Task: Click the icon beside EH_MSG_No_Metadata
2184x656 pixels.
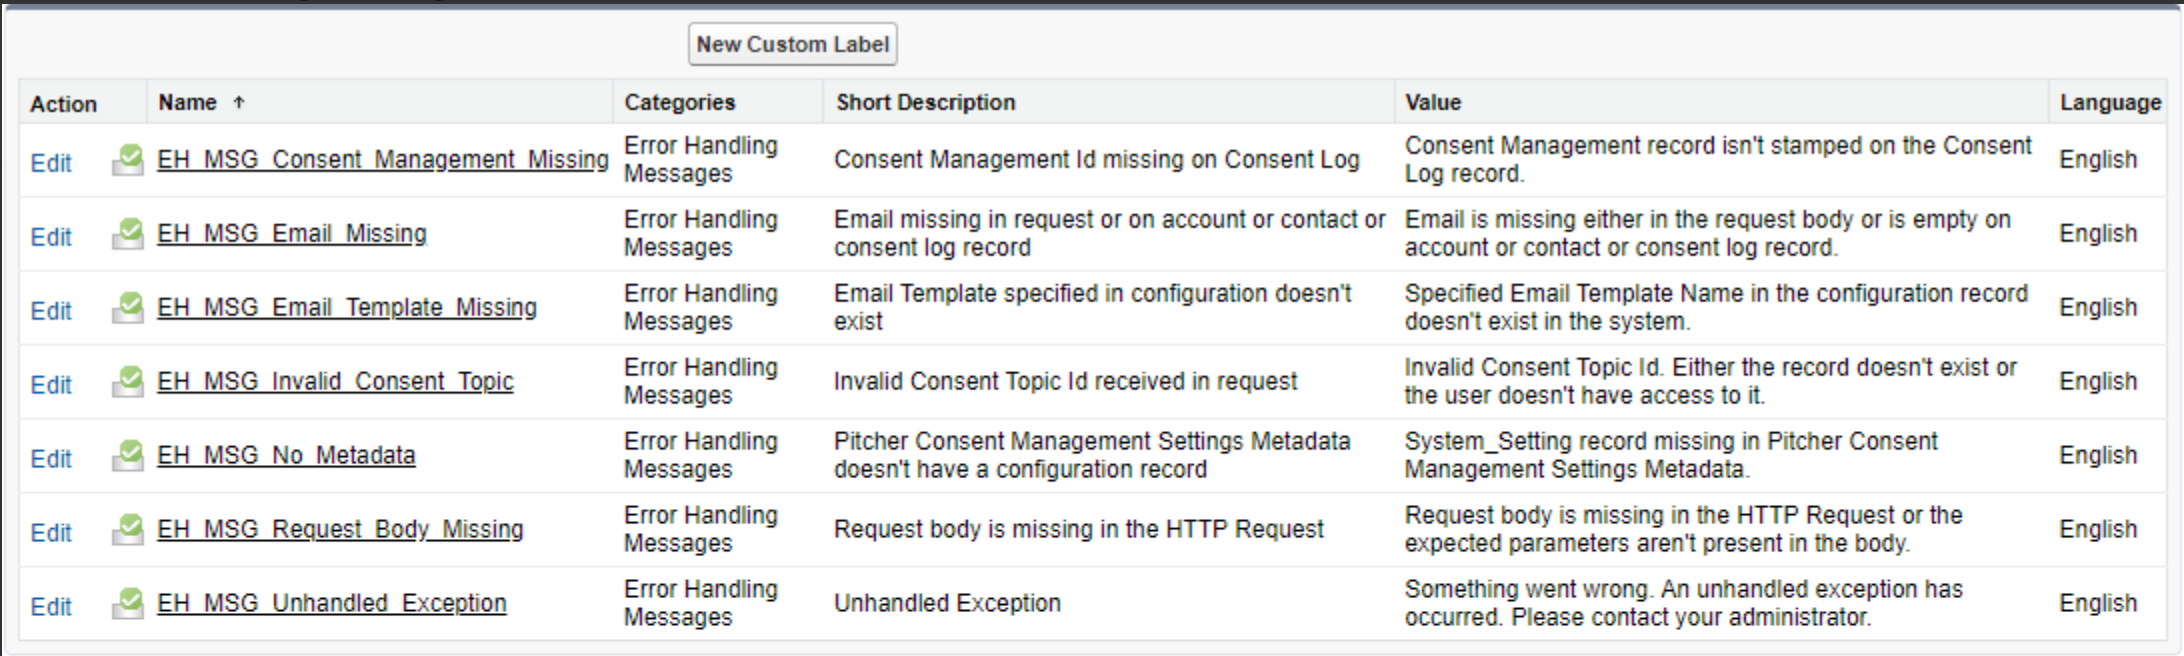Action: (127, 456)
